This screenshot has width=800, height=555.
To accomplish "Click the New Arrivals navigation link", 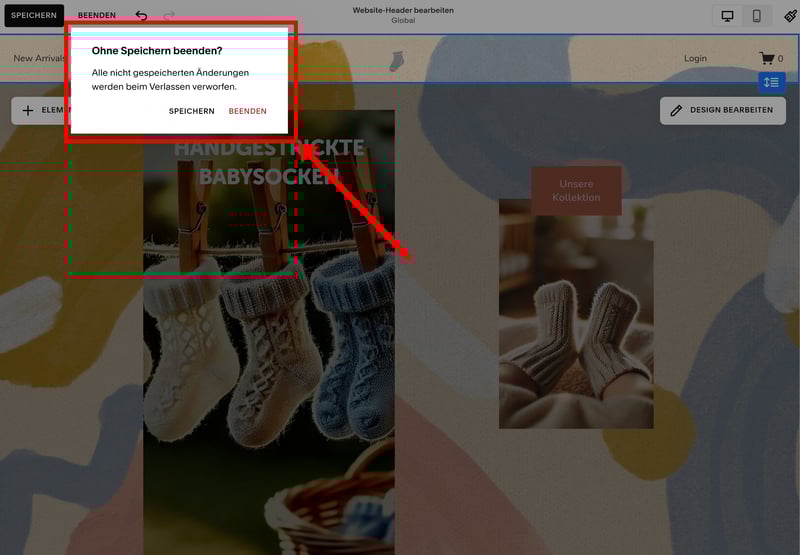I will coord(39,58).
